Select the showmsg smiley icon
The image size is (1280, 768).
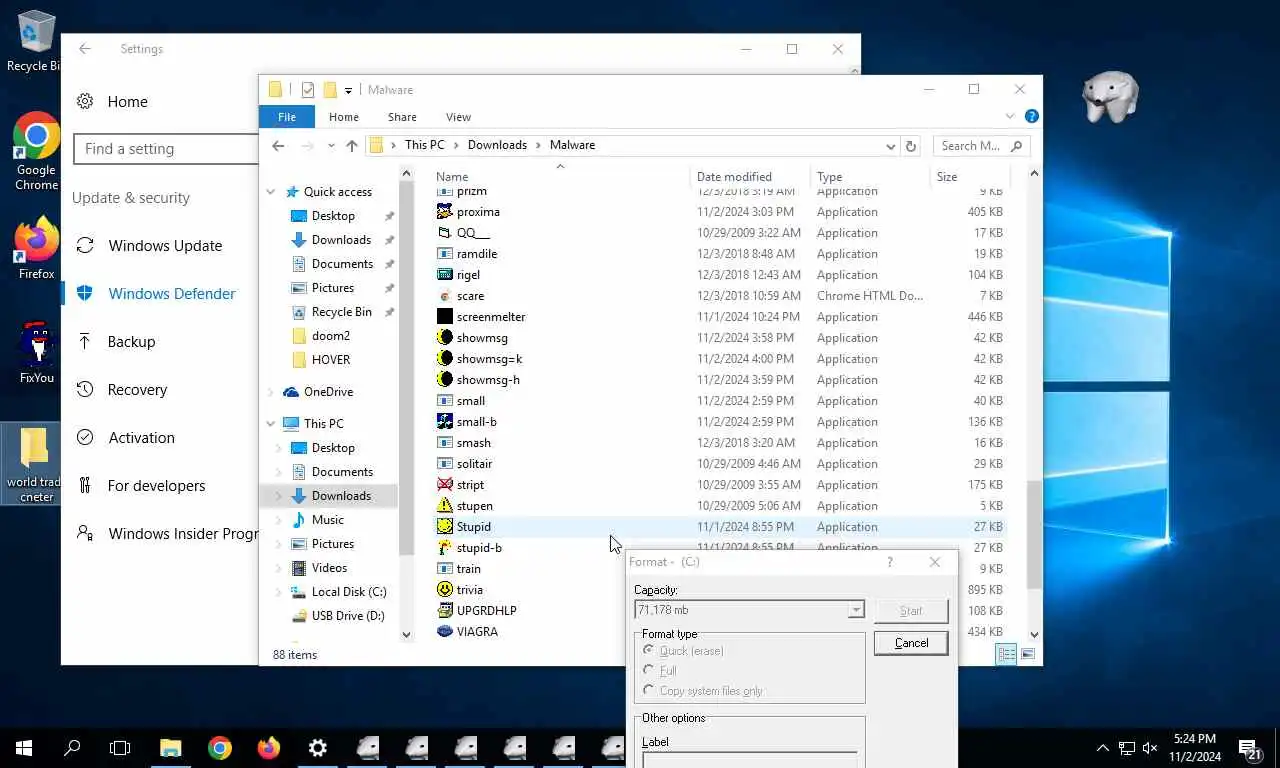tap(445, 338)
